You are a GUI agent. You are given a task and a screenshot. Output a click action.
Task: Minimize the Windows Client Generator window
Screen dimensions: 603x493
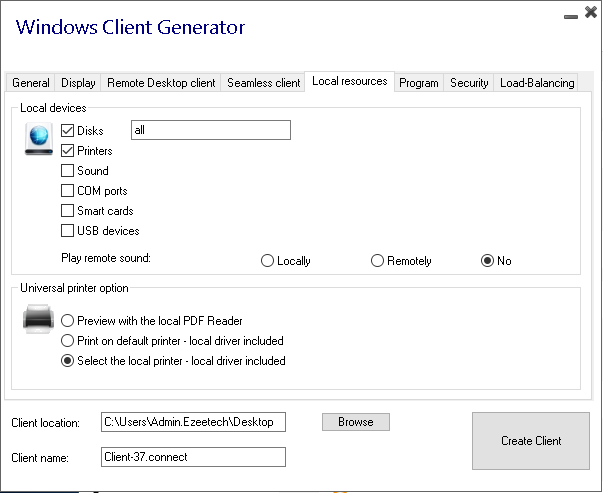569,14
